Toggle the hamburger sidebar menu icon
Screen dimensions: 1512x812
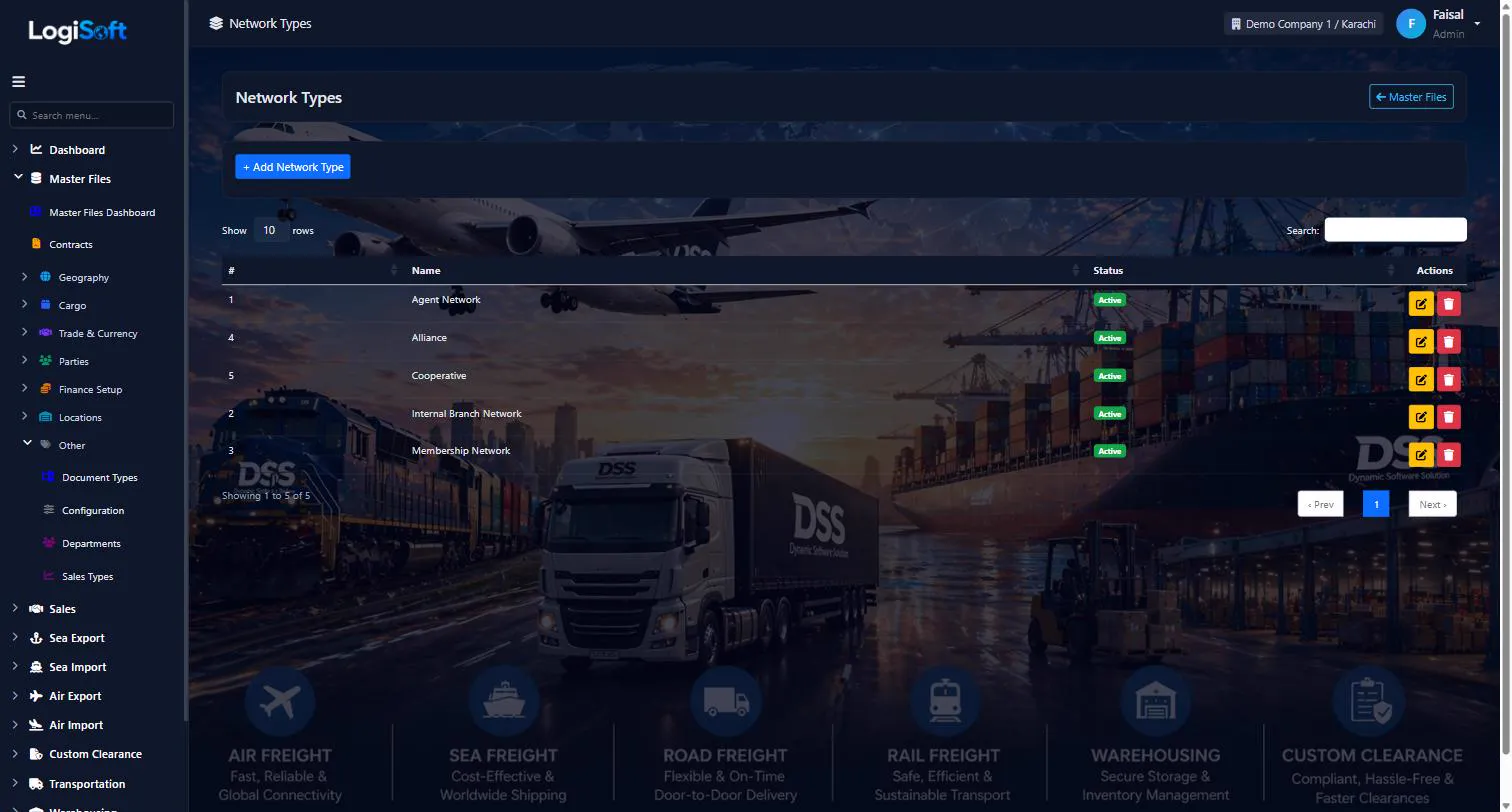tap(18, 82)
